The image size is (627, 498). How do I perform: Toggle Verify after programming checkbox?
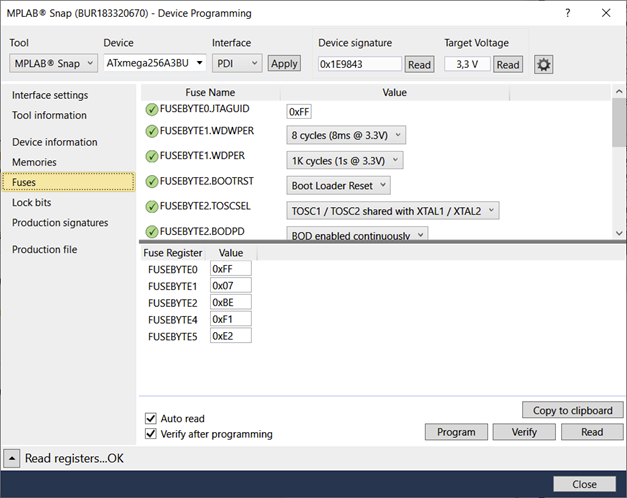tap(151, 434)
